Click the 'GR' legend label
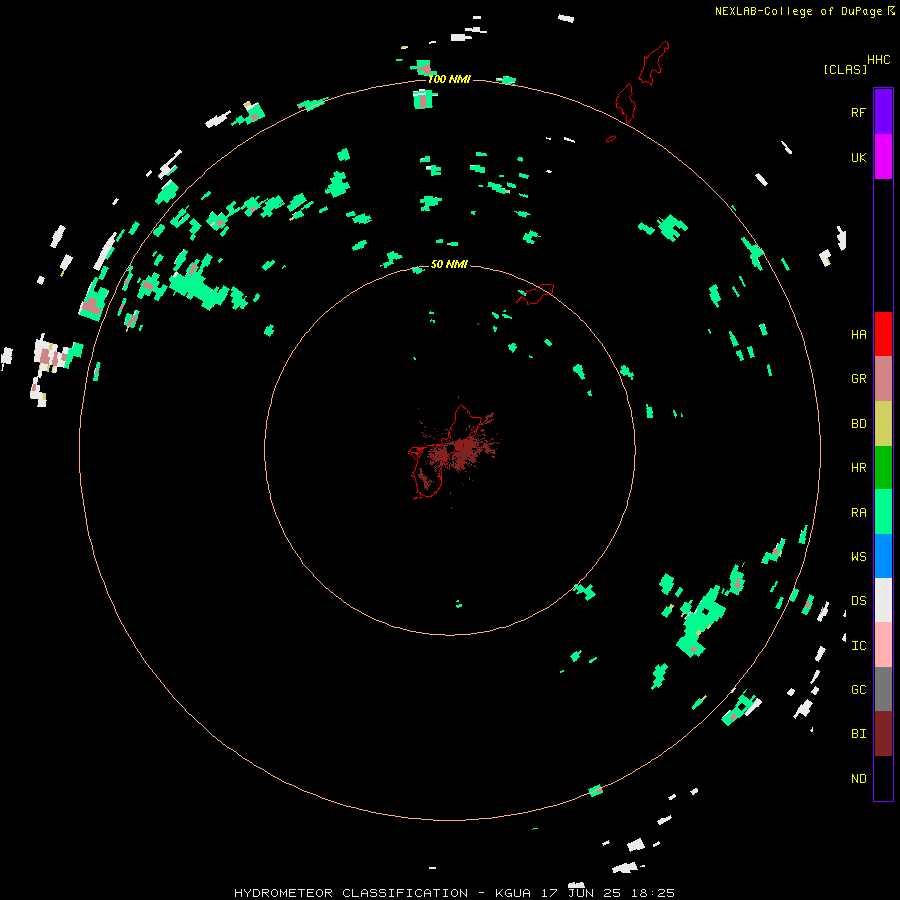This screenshot has width=900, height=900. click(858, 379)
